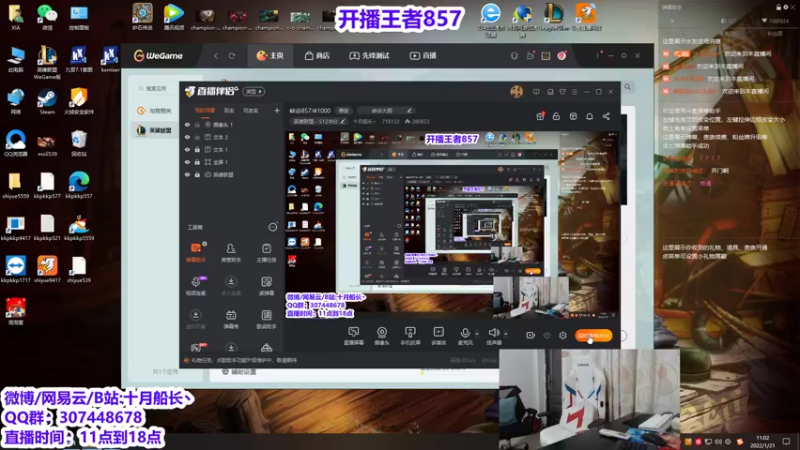This screenshot has width=800, height=450.
Task: Expand speaker options arrow
Action: pos(506,334)
